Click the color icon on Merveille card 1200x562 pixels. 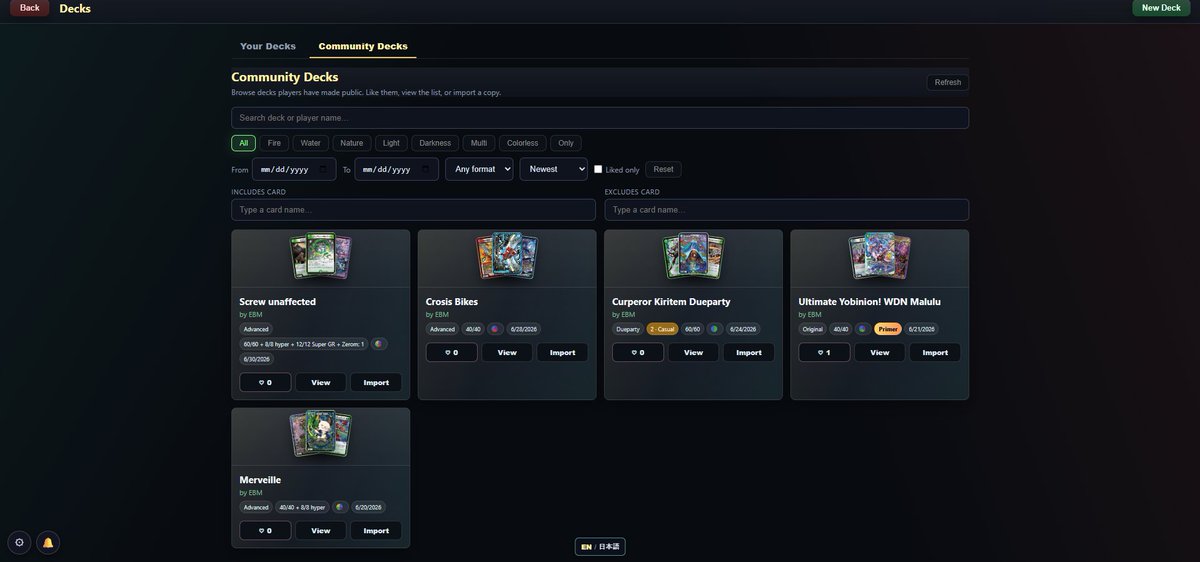click(x=340, y=507)
